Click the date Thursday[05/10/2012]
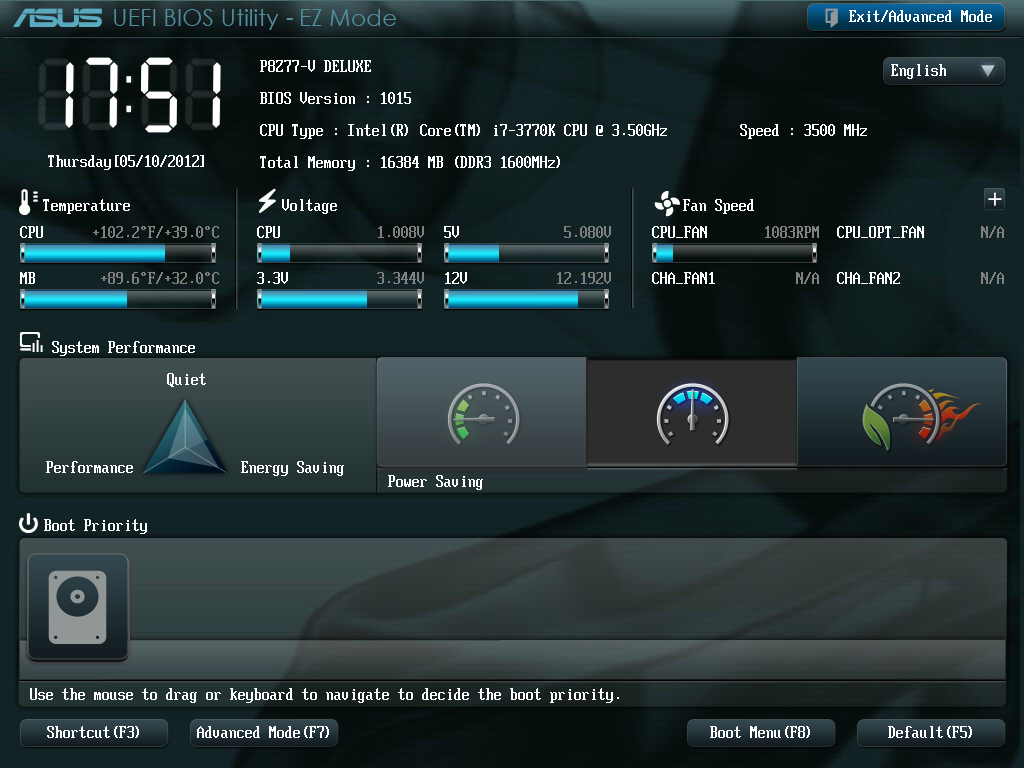This screenshot has height=768, width=1024. tap(126, 161)
